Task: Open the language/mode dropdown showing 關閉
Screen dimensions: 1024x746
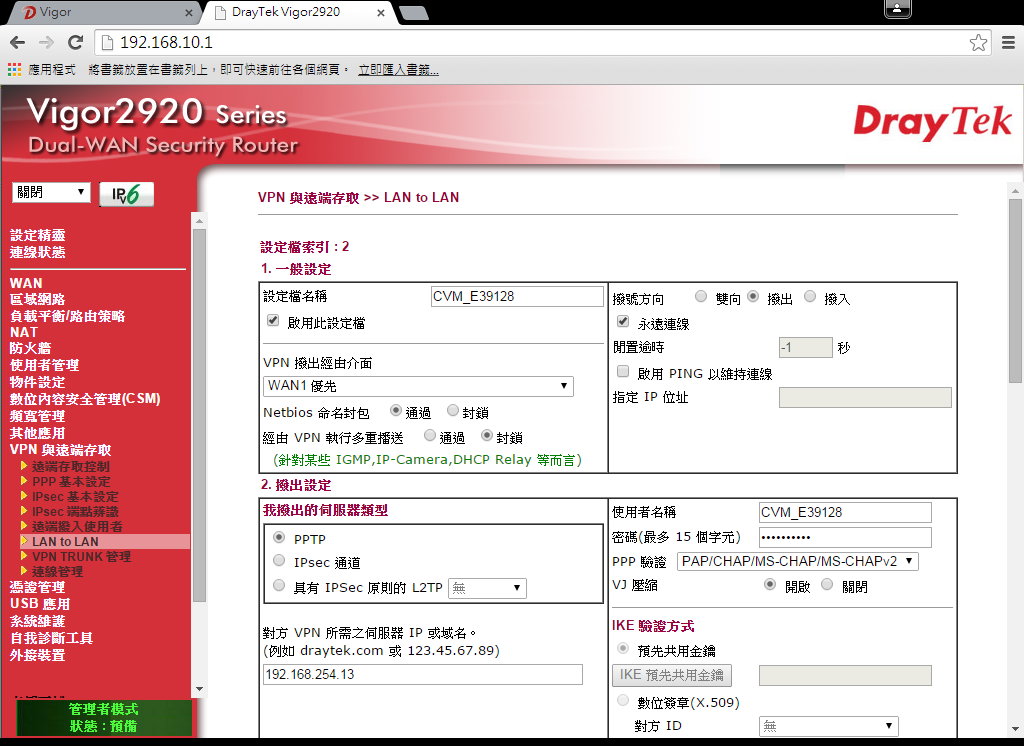Action: 51,192
